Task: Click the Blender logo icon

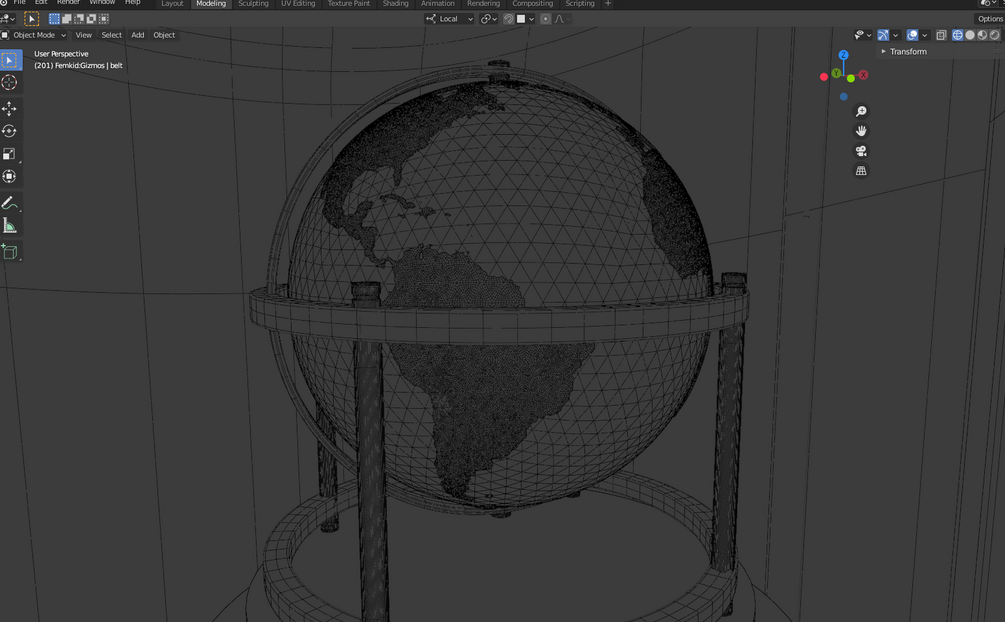Action: coord(4,3)
